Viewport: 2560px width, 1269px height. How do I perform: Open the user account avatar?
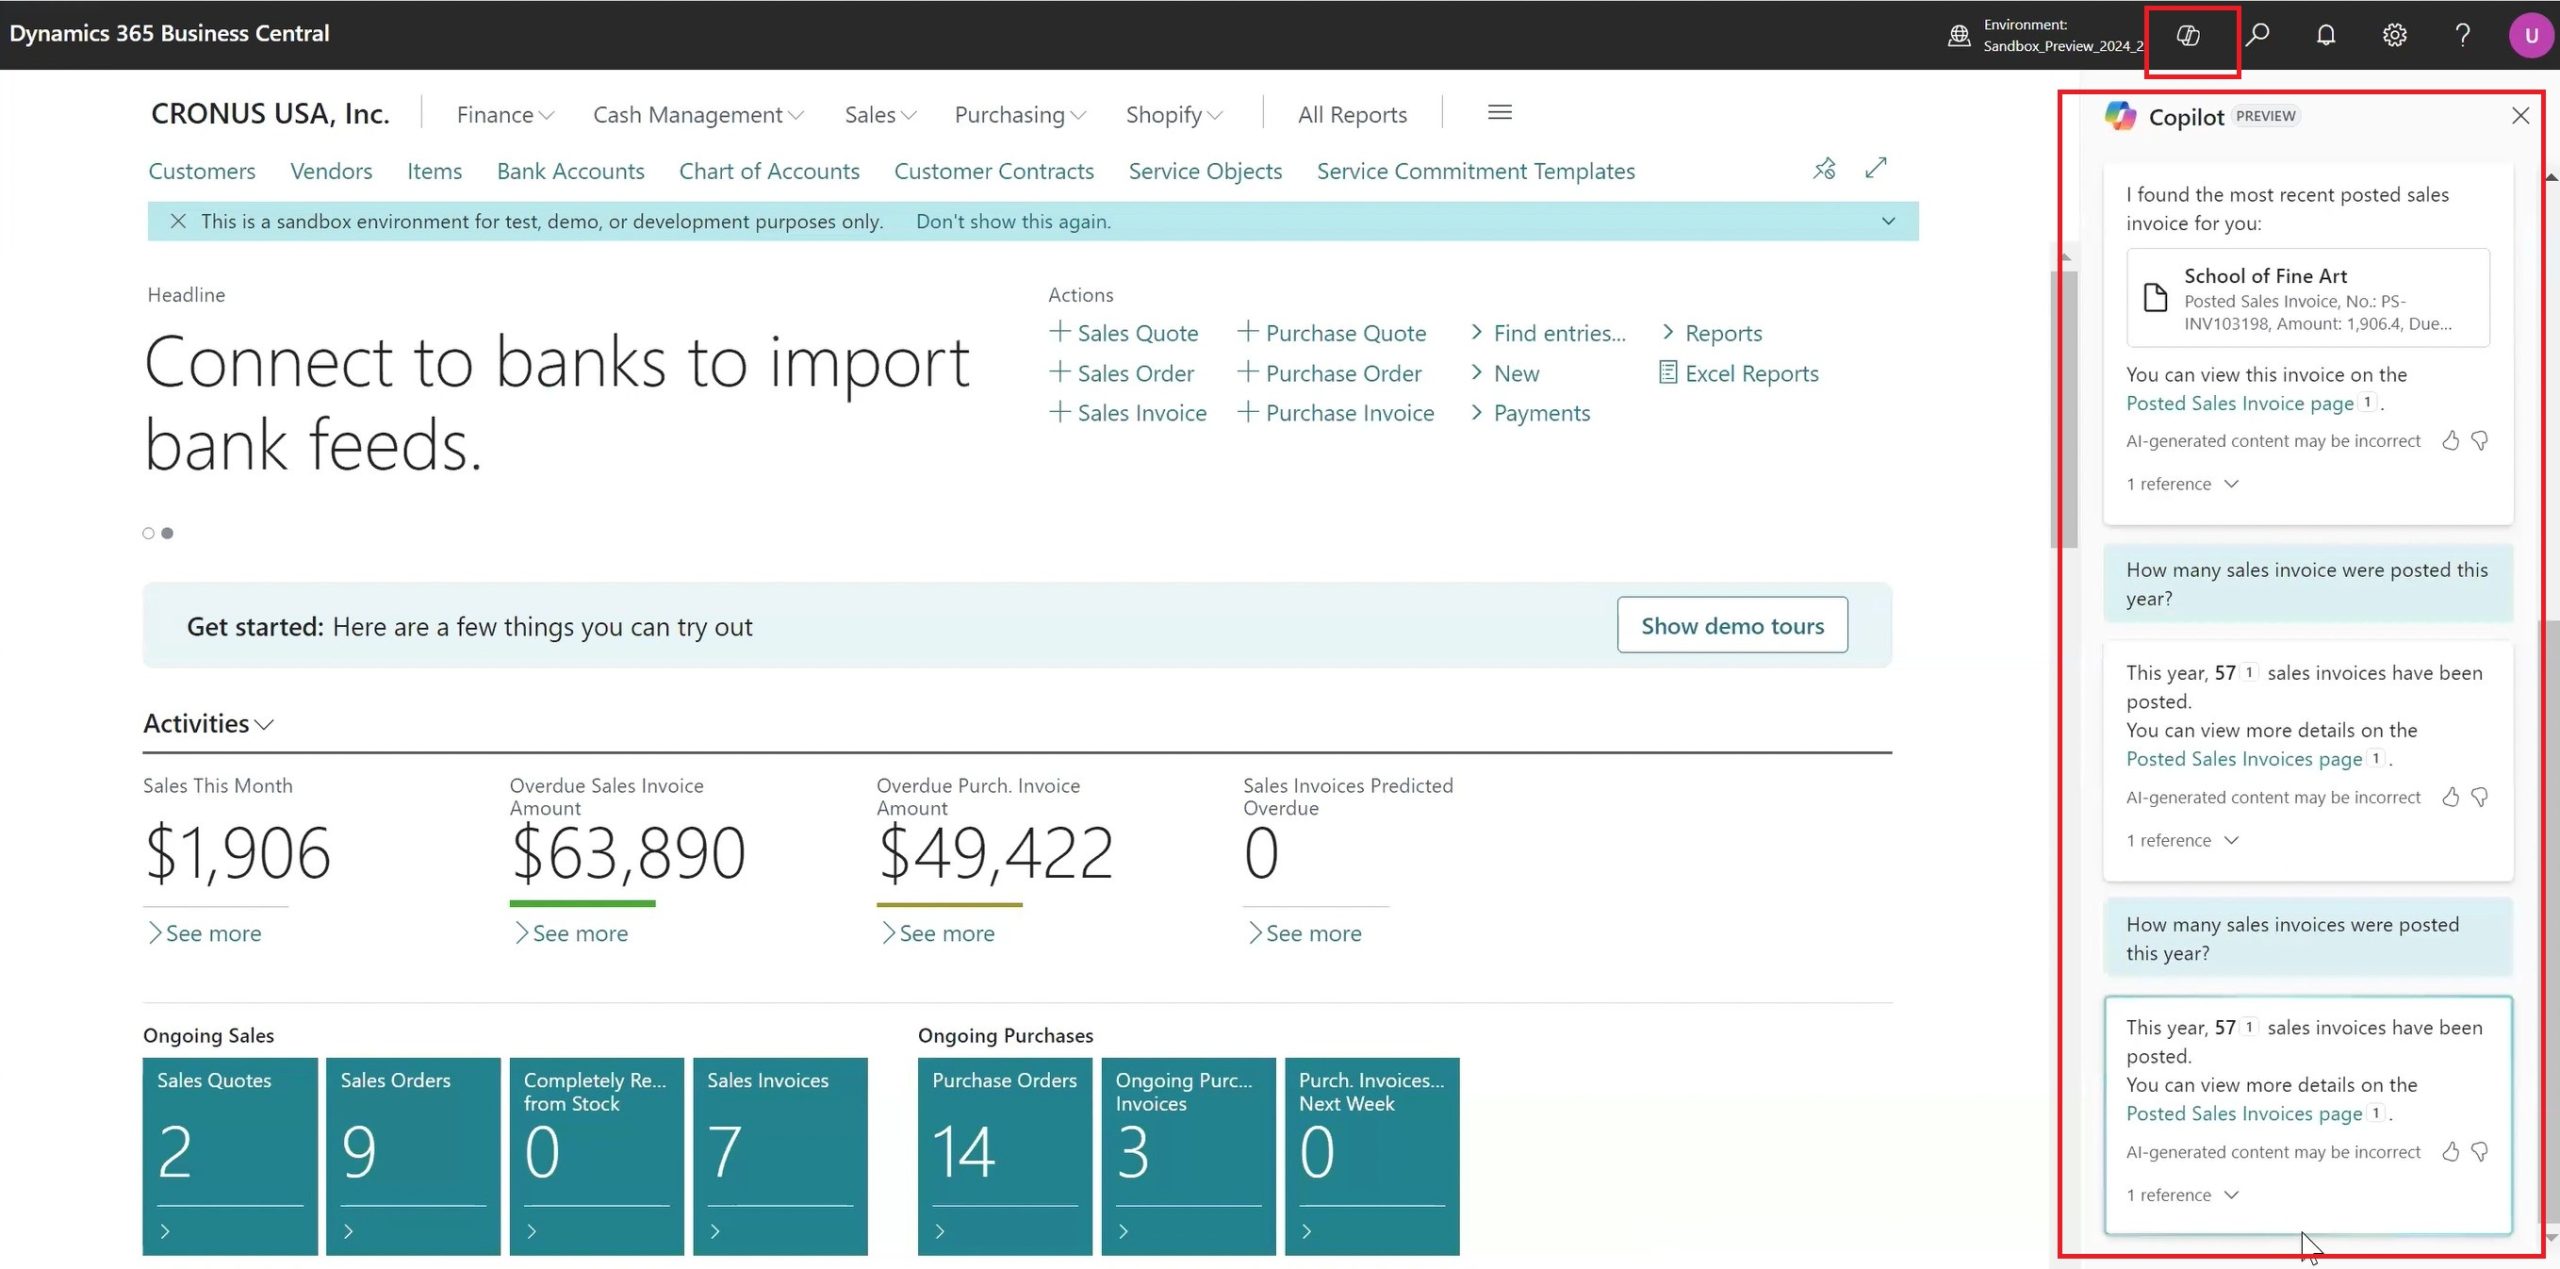tap(2531, 36)
